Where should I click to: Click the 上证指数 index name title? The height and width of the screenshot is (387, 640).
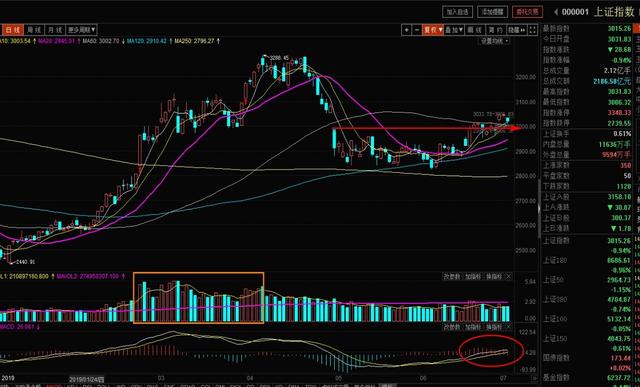[614, 12]
